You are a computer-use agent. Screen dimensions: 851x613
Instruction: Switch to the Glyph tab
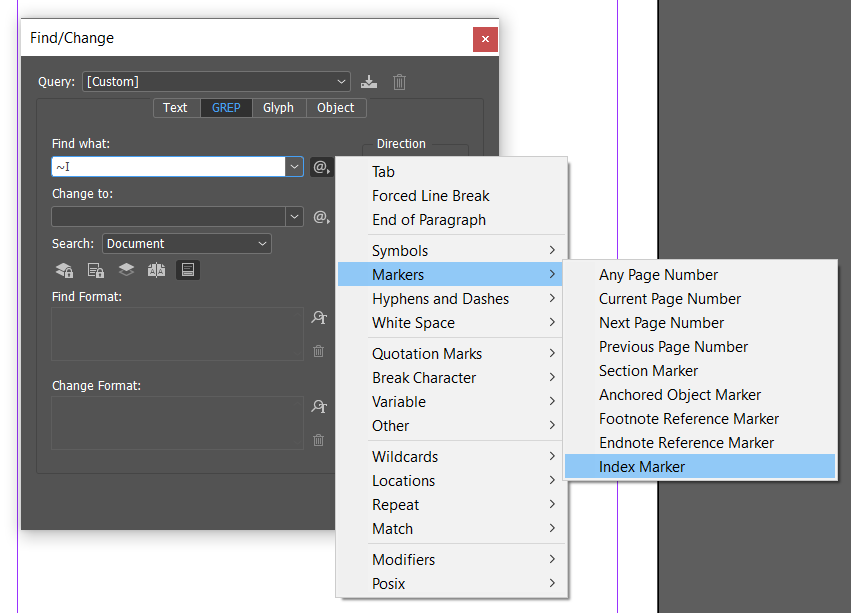click(x=278, y=108)
